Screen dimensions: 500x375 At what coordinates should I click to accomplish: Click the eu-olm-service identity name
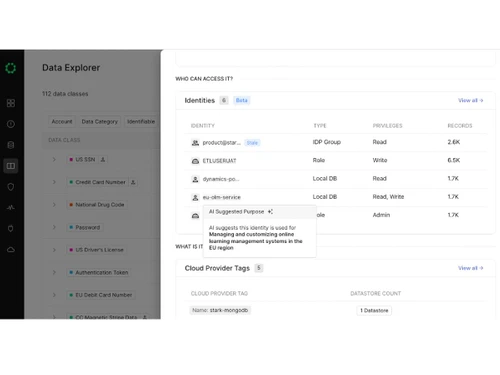[x=222, y=197]
